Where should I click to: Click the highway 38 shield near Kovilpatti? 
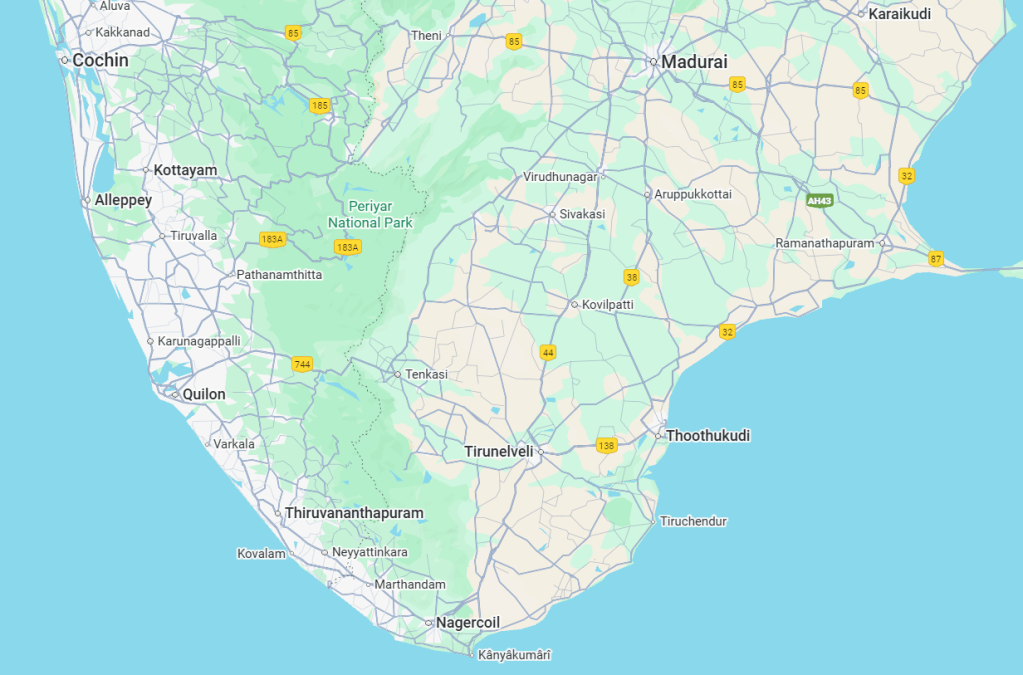coord(631,276)
